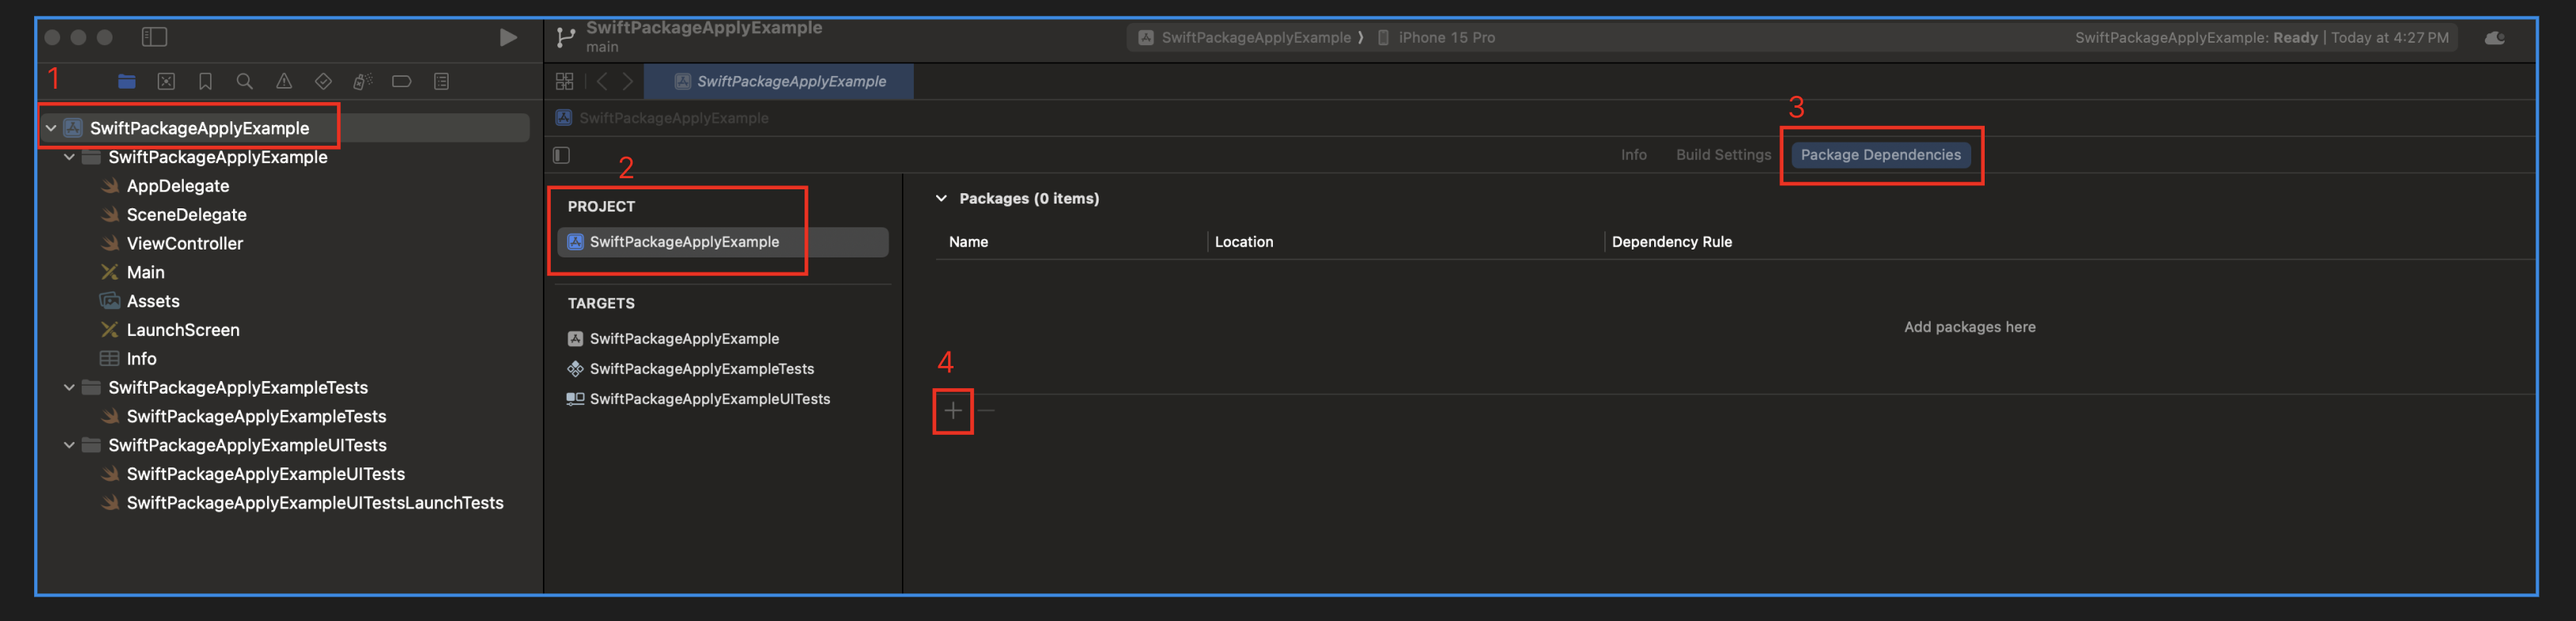The height and width of the screenshot is (621, 2576).
Task: Go forward in editor history
Action: [x=628, y=81]
